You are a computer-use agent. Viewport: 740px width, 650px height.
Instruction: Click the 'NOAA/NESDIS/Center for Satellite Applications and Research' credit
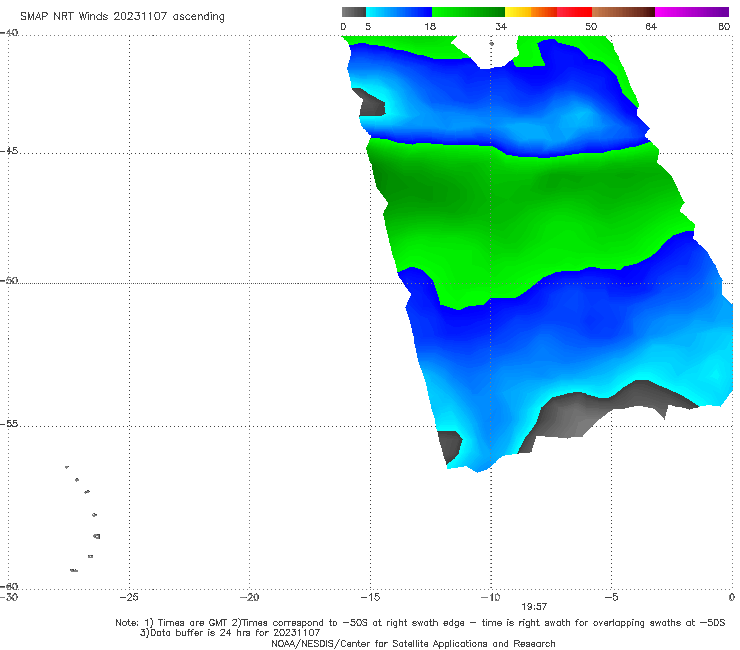point(413,643)
